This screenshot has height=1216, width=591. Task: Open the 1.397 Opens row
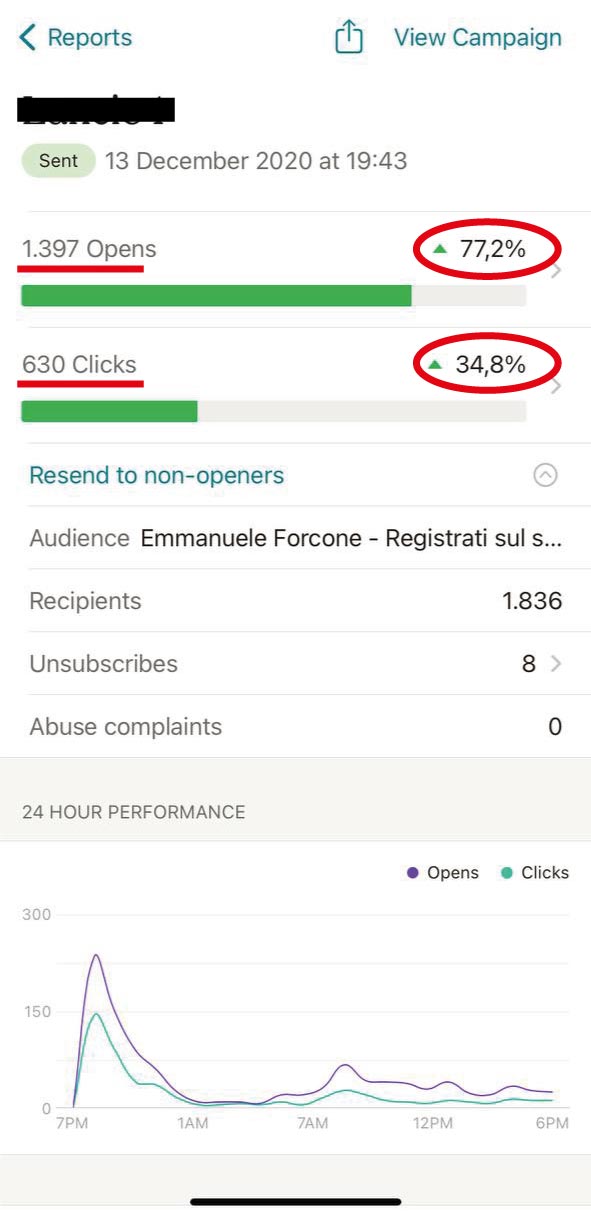[295, 269]
